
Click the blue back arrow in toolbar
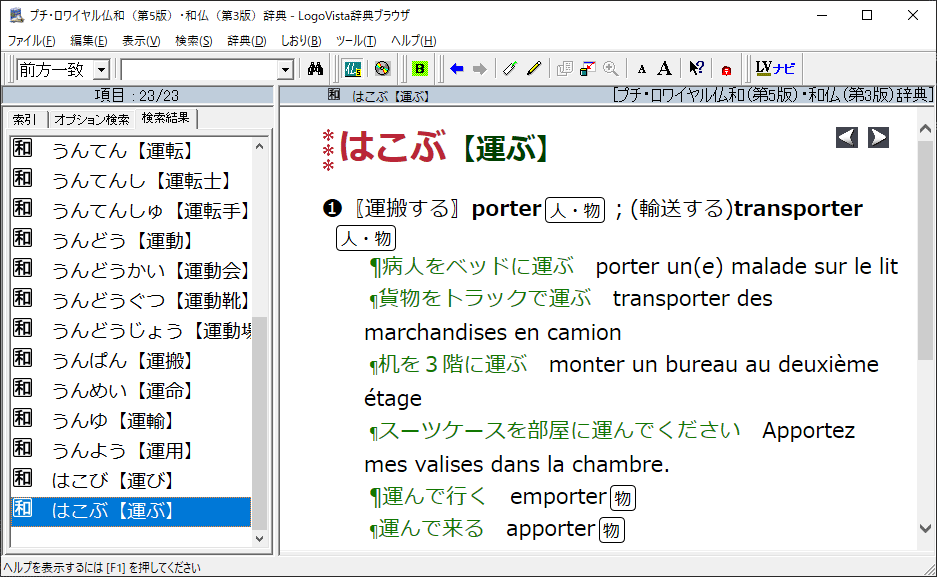click(457, 69)
